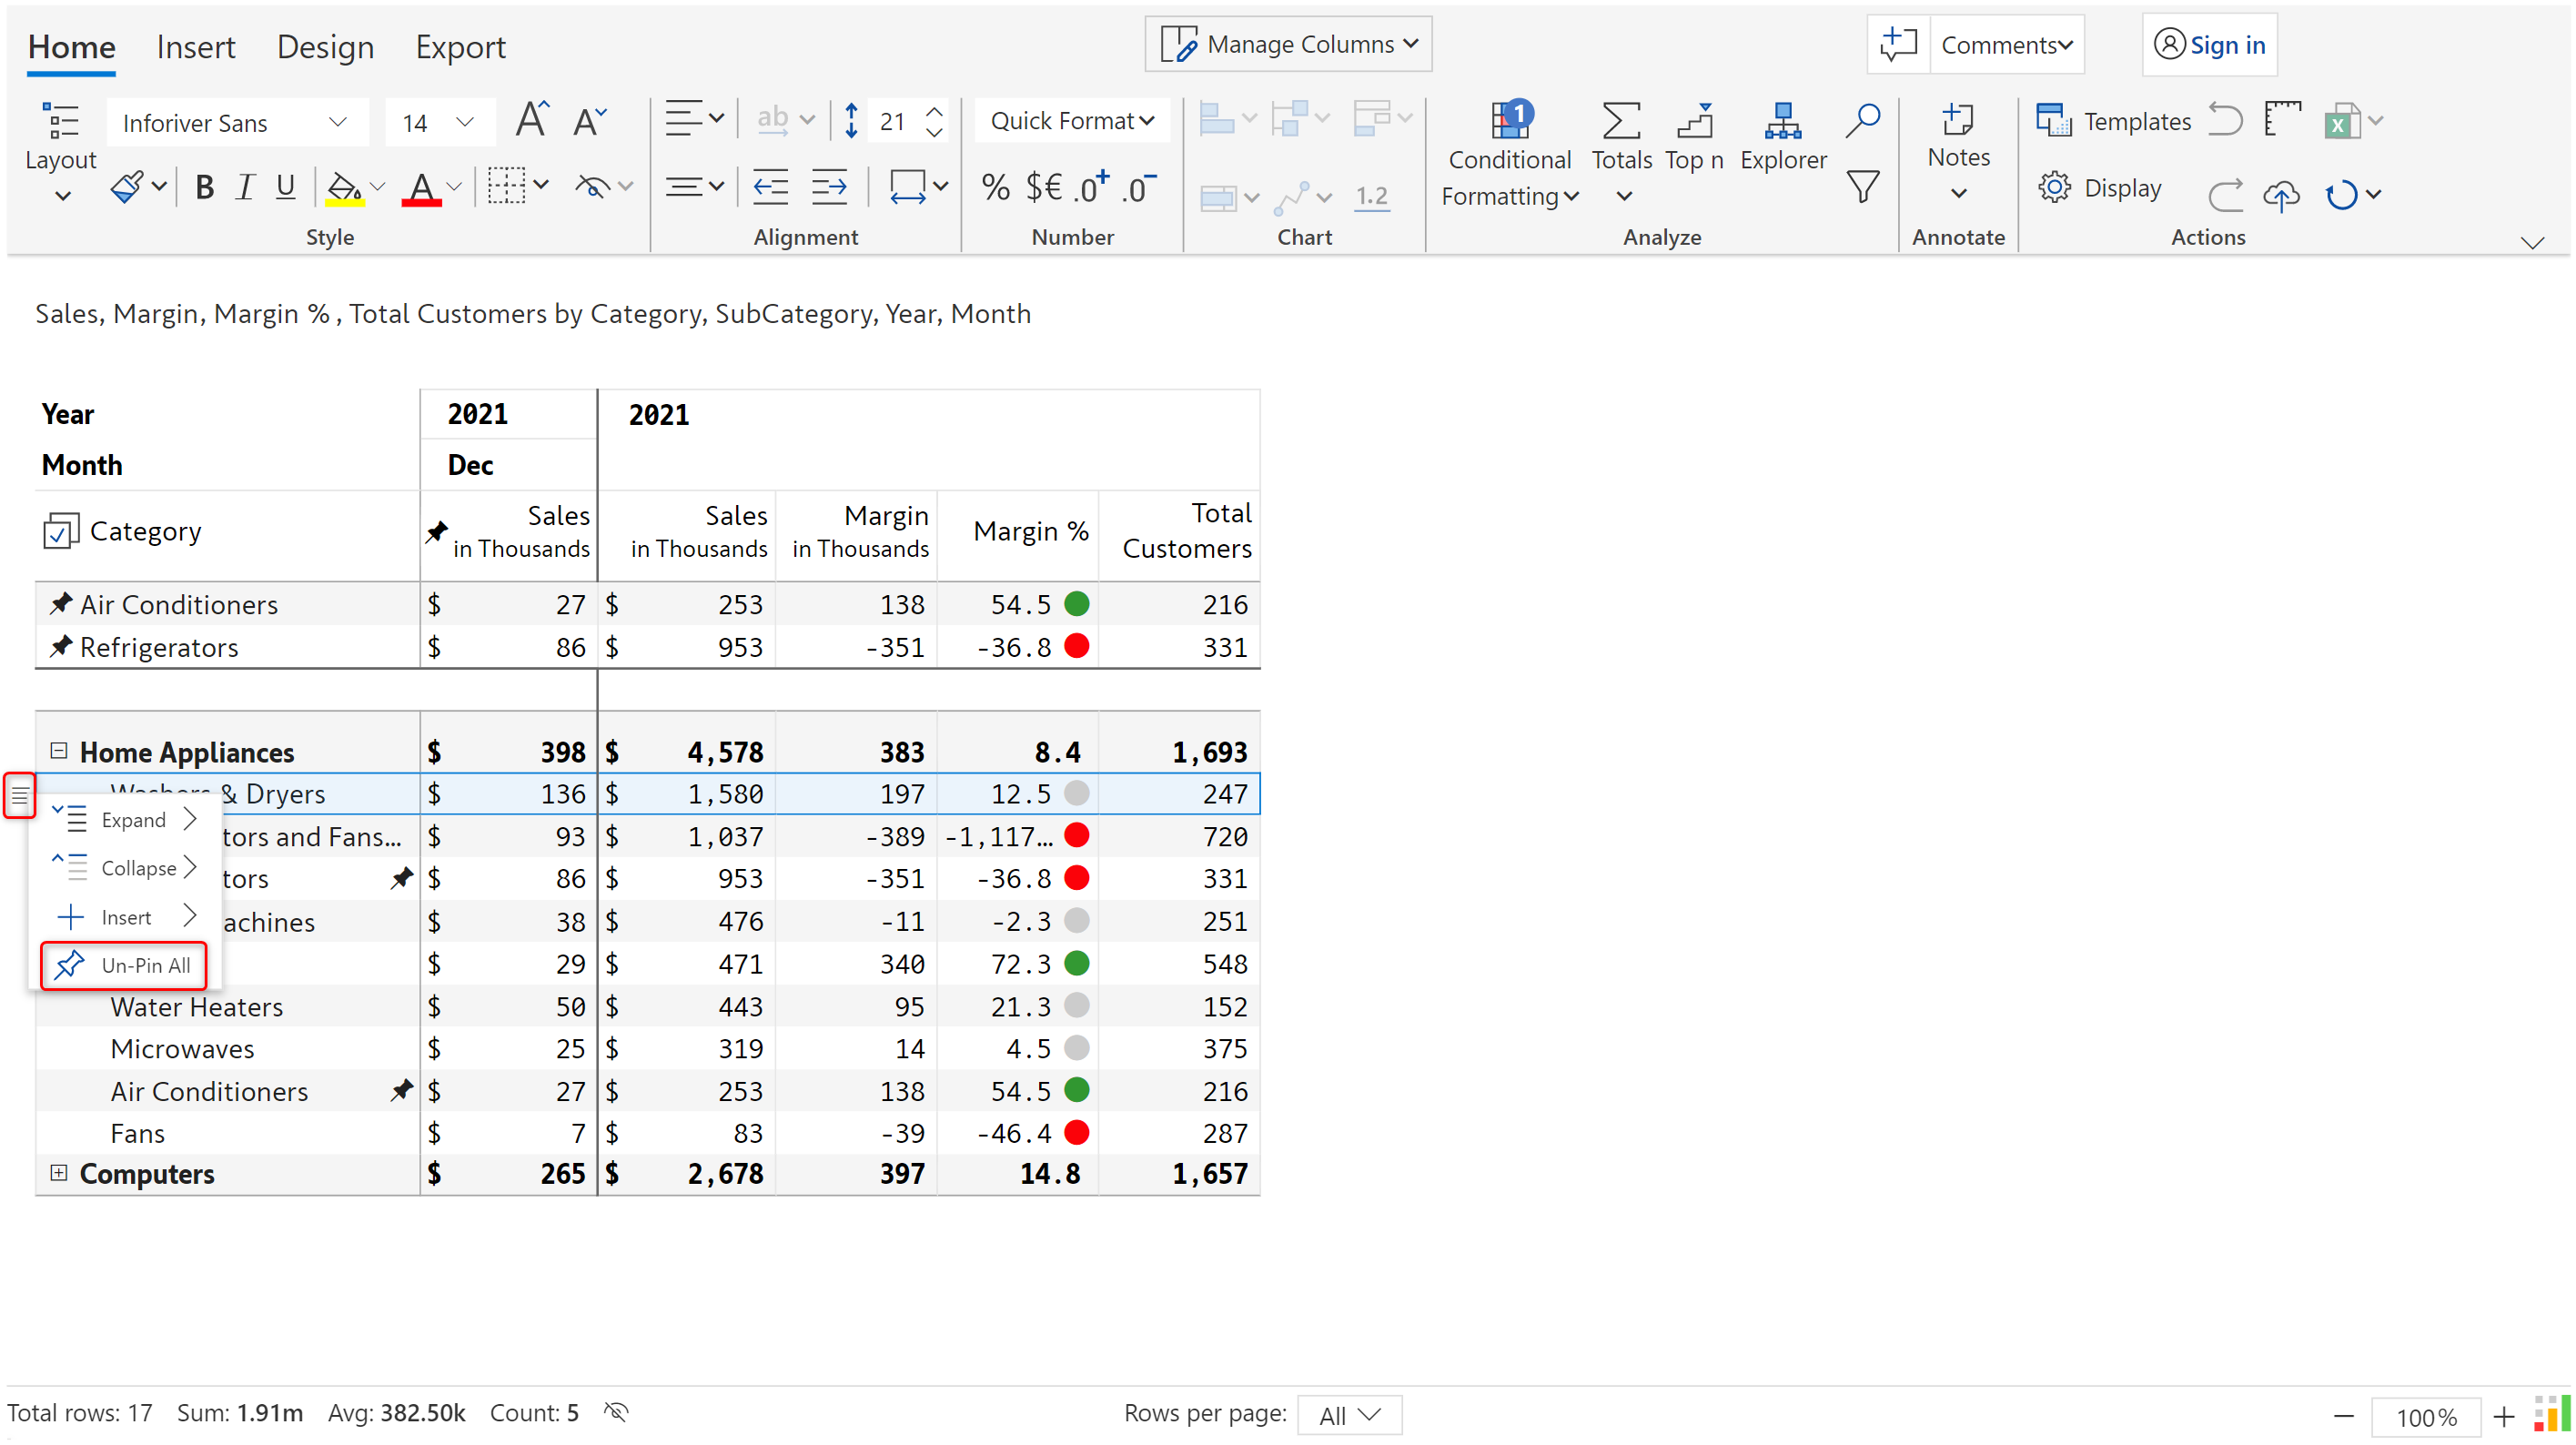Open Manage Columns button
Image resolution: width=2576 pixels, height=1445 pixels.
(x=1288, y=45)
